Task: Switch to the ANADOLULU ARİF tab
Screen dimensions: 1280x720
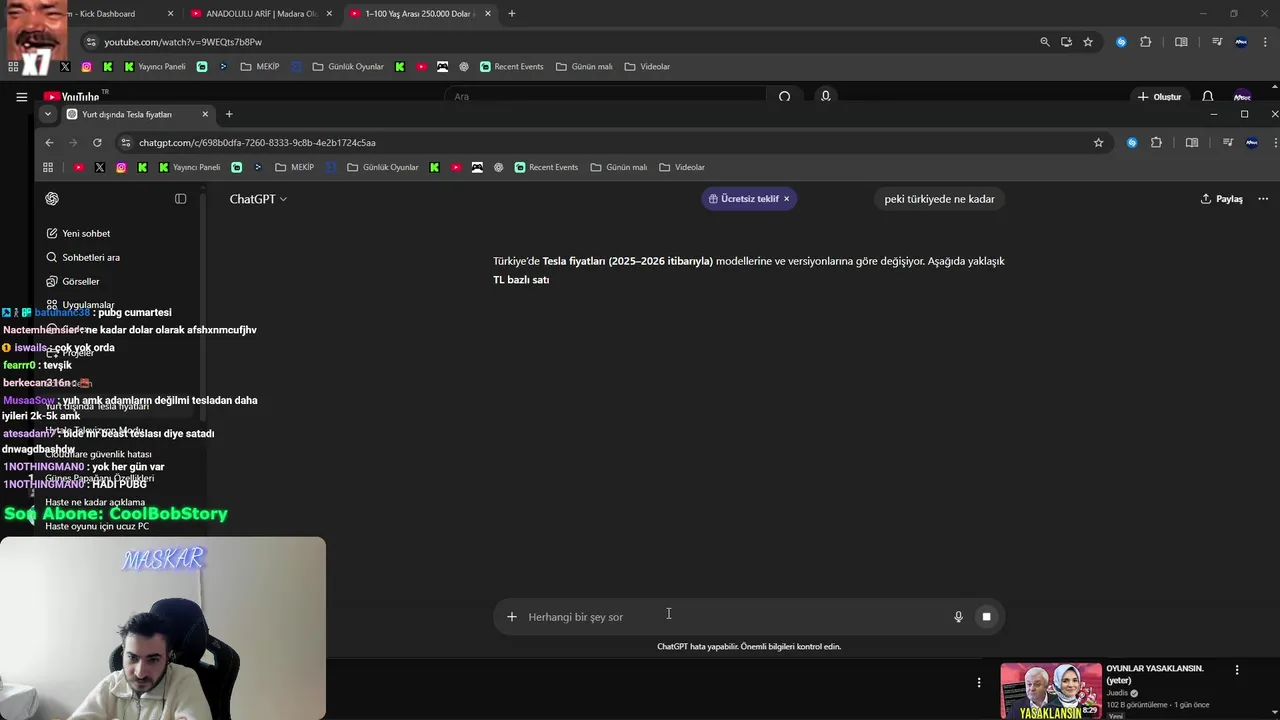Action: point(260,14)
